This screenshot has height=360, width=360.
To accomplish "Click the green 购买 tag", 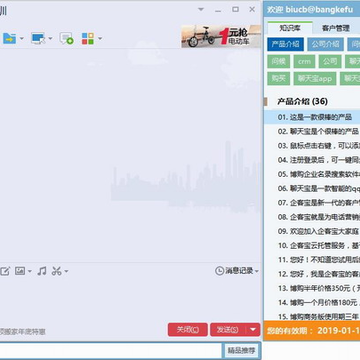I will pyautogui.click(x=278, y=79).
